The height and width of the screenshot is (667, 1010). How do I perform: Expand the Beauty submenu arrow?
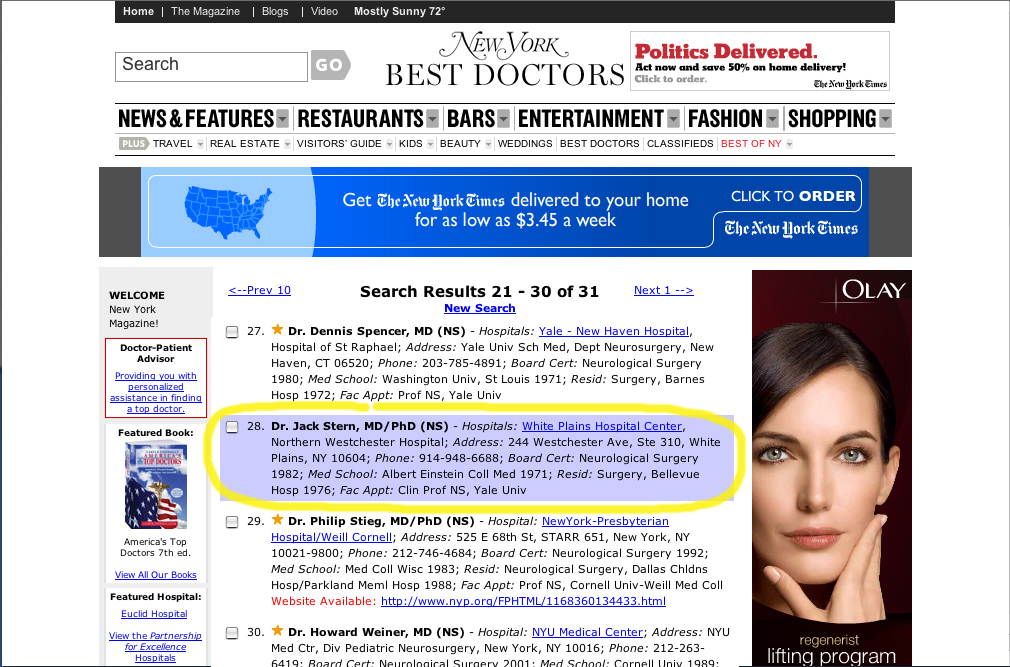point(488,144)
